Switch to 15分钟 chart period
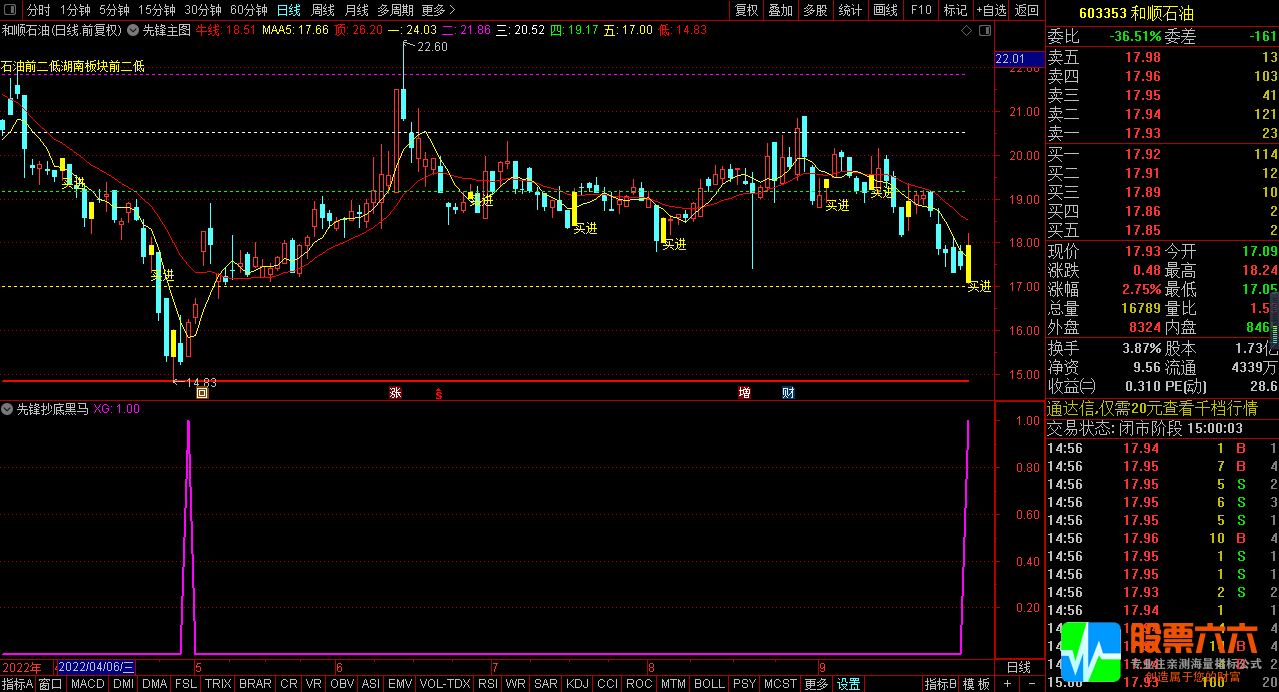The height and width of the screenshot is (692, 1279). [x=157, y=10]
